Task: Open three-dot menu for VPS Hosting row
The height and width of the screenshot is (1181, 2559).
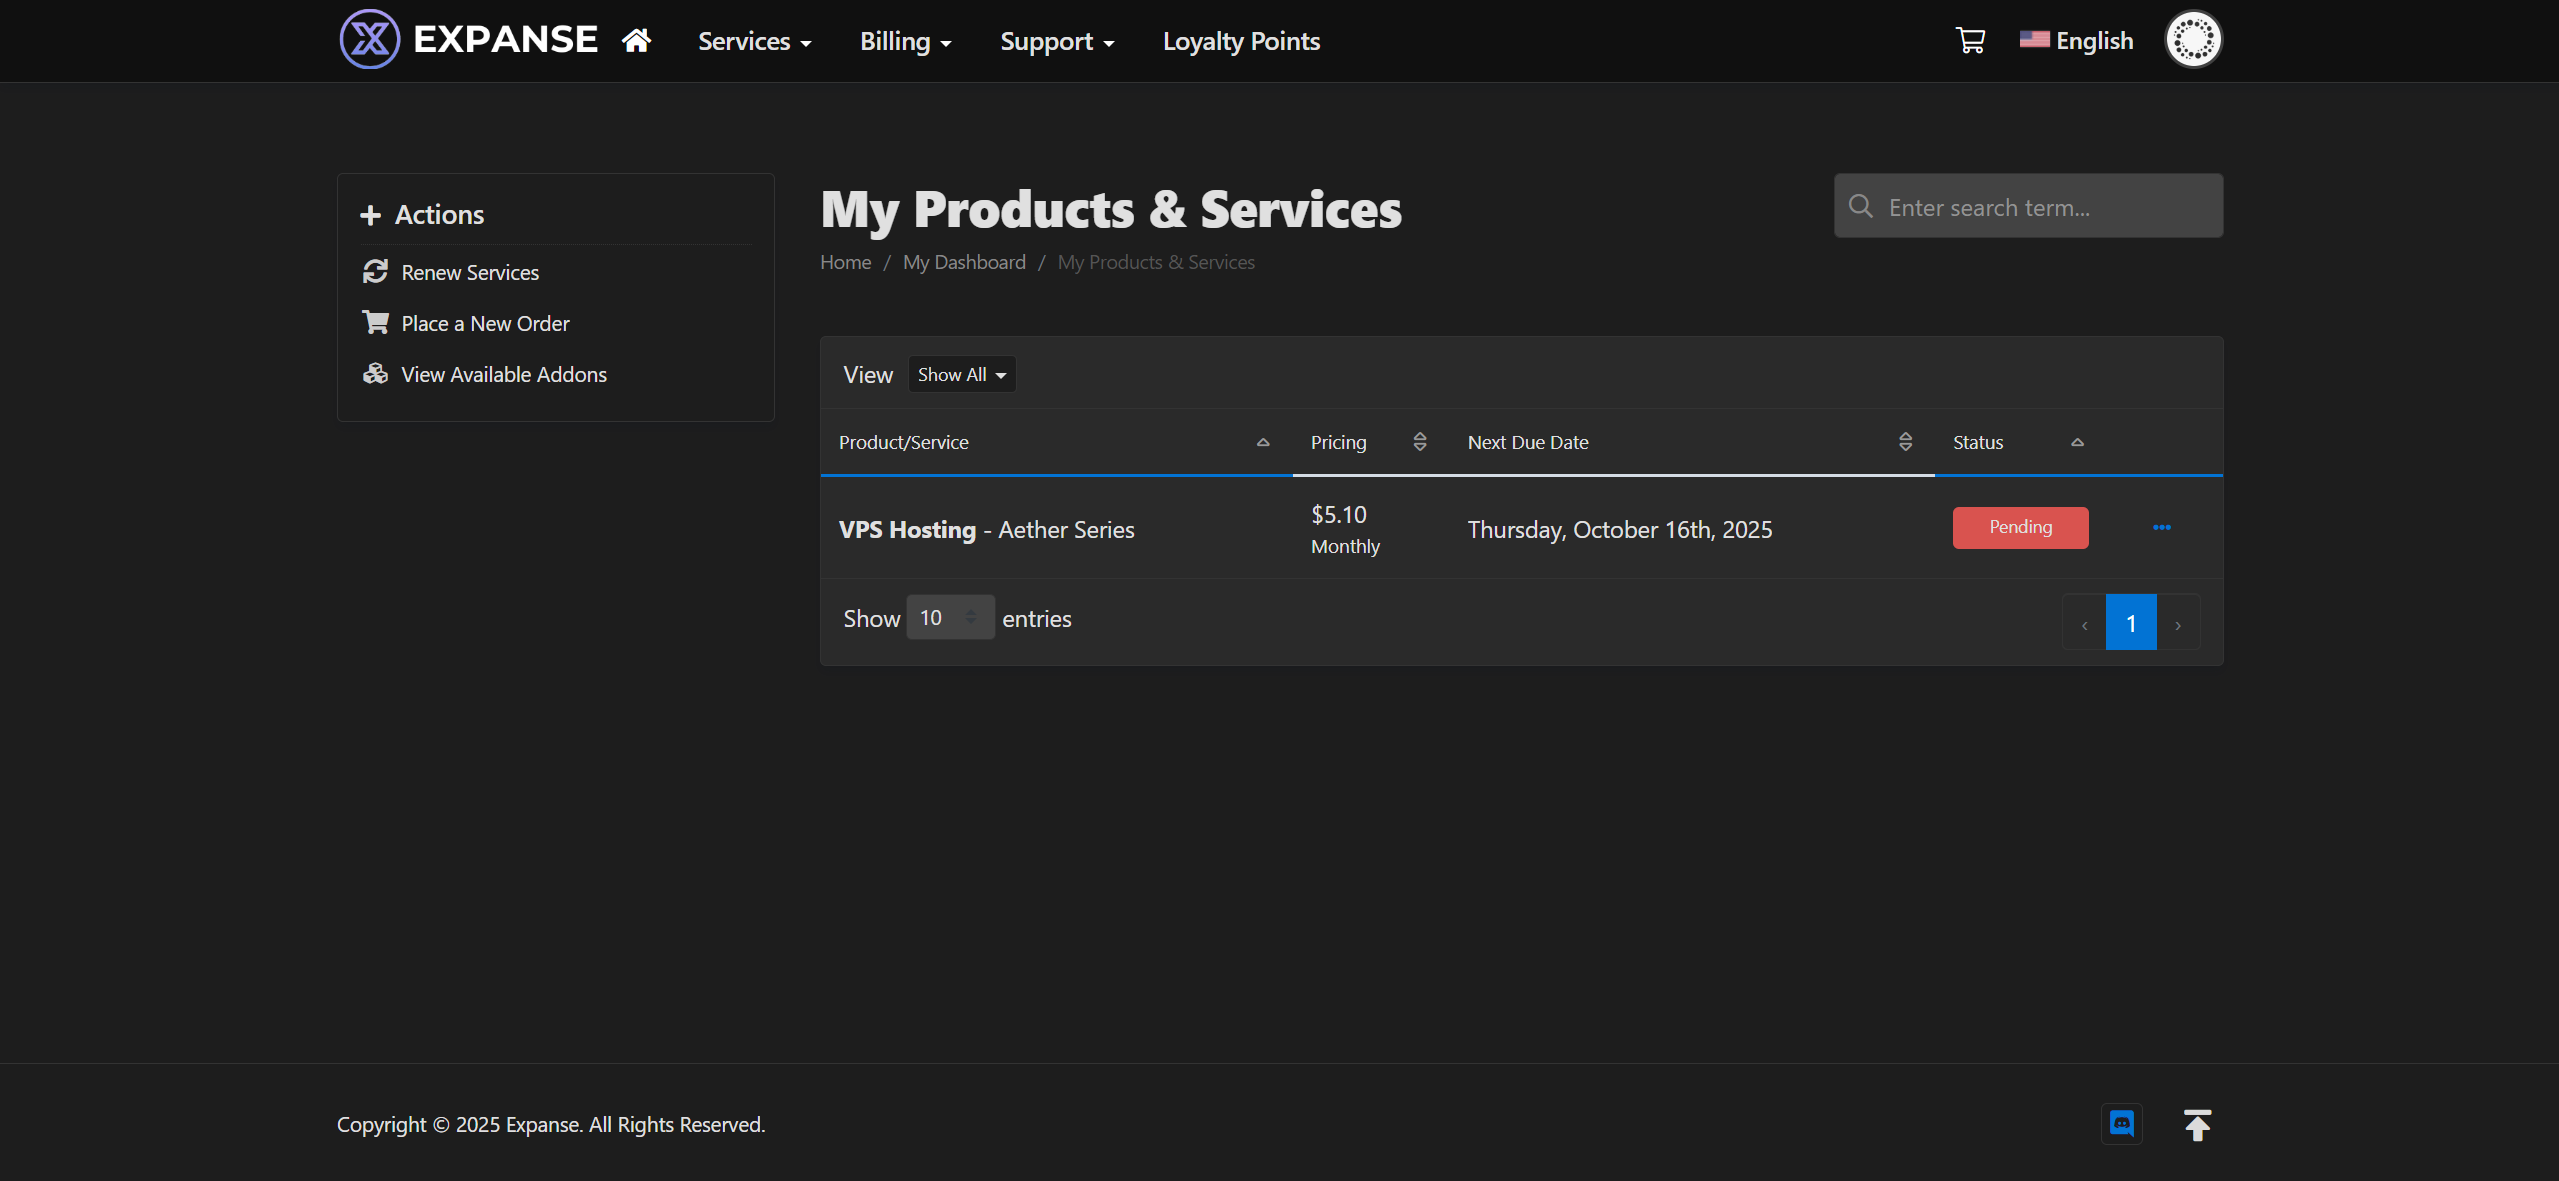Action: tap(2161, 527)
